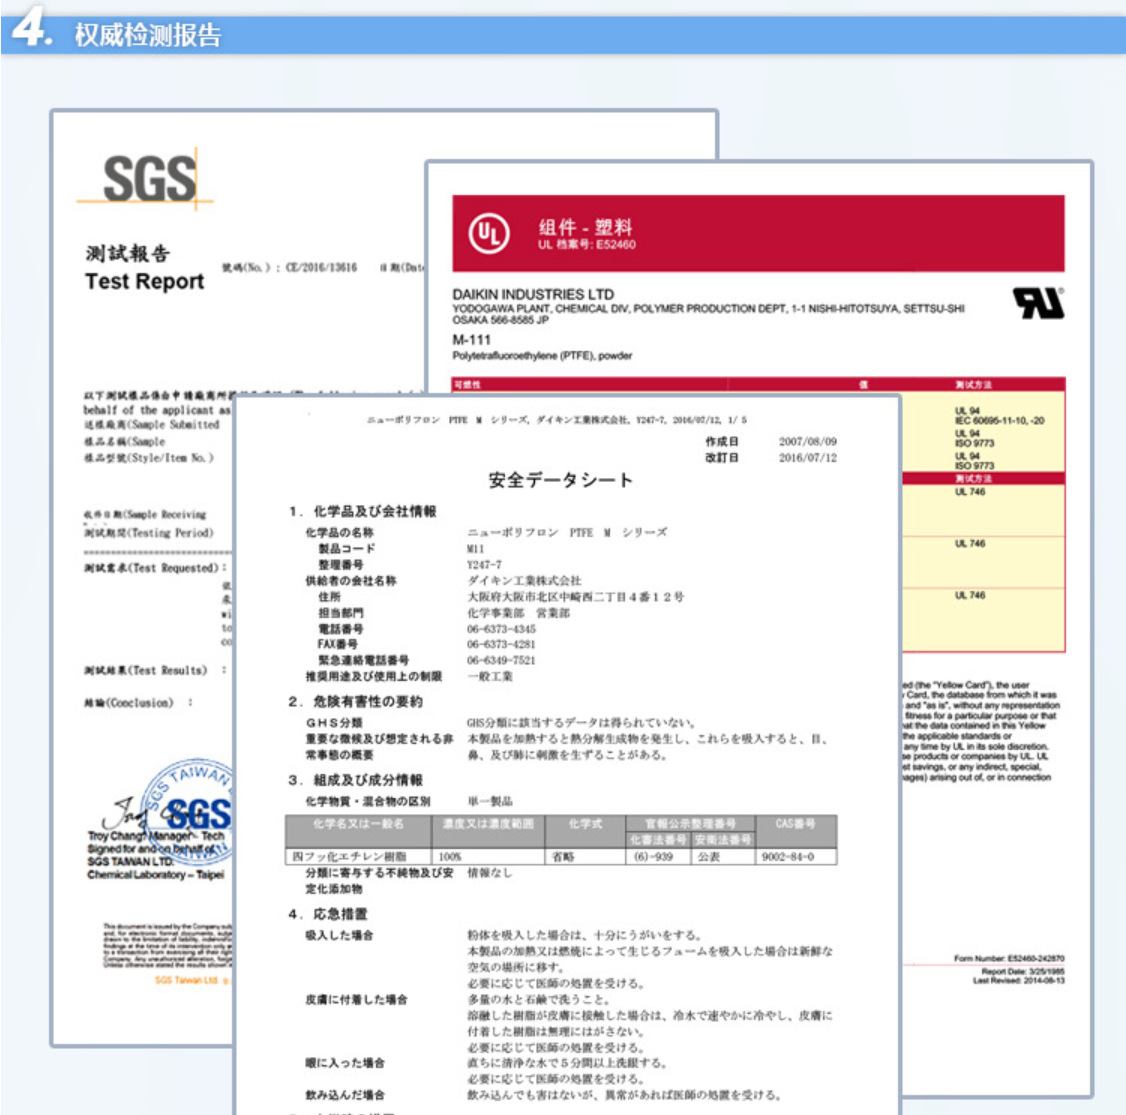The width and height of the screenshot is (1126, 1115).
Task: Click the '改訂日' label
Action: click(722, 457)
